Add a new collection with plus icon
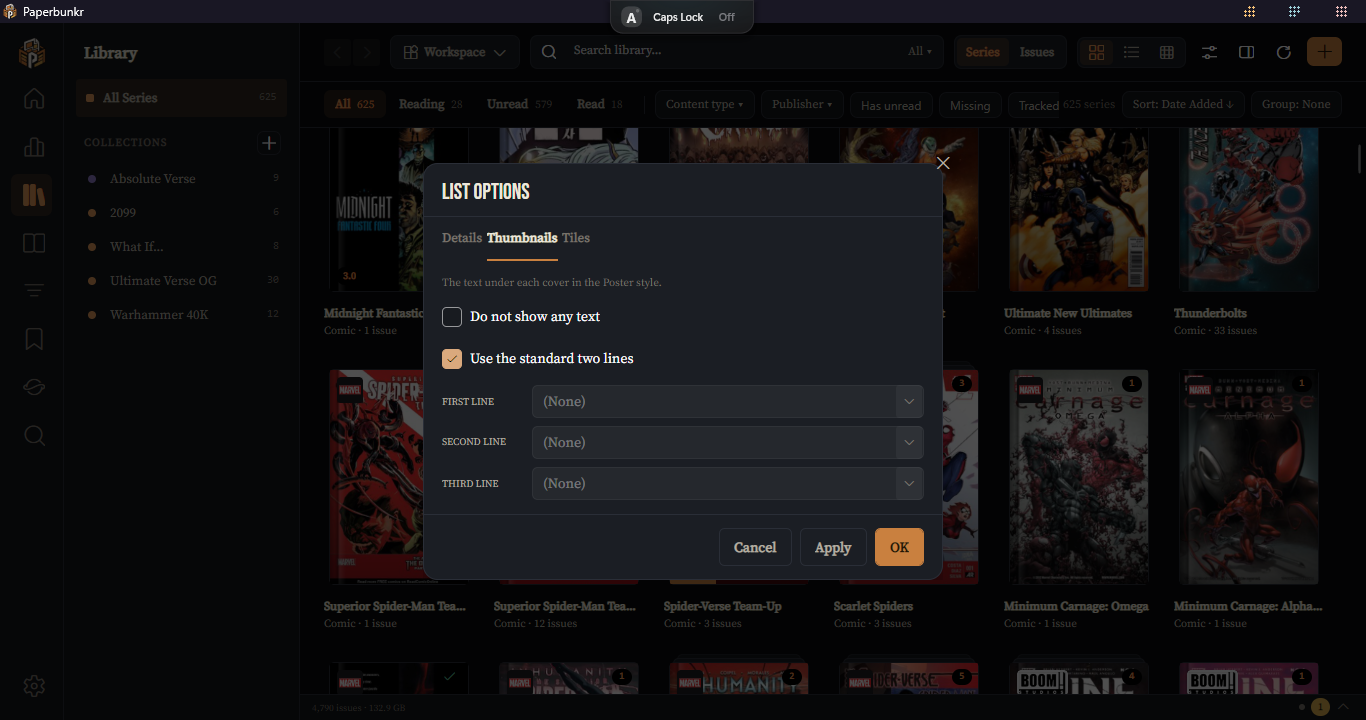Screen dimensions: 1366x720 click(269, 143)
